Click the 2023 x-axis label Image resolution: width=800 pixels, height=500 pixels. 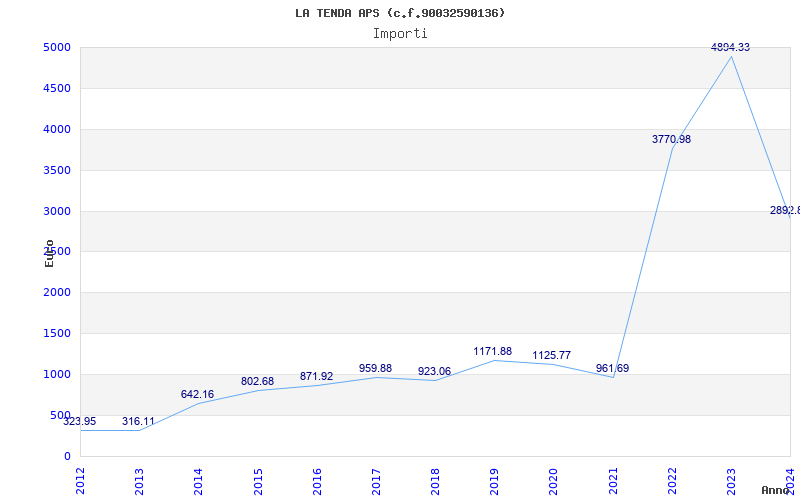pos(731,481)
